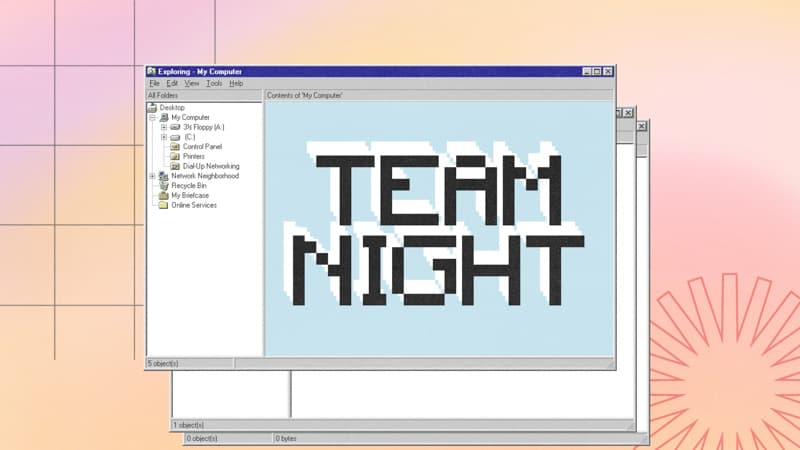Select the Desktop icon in the folder tree

click(152, 108)
